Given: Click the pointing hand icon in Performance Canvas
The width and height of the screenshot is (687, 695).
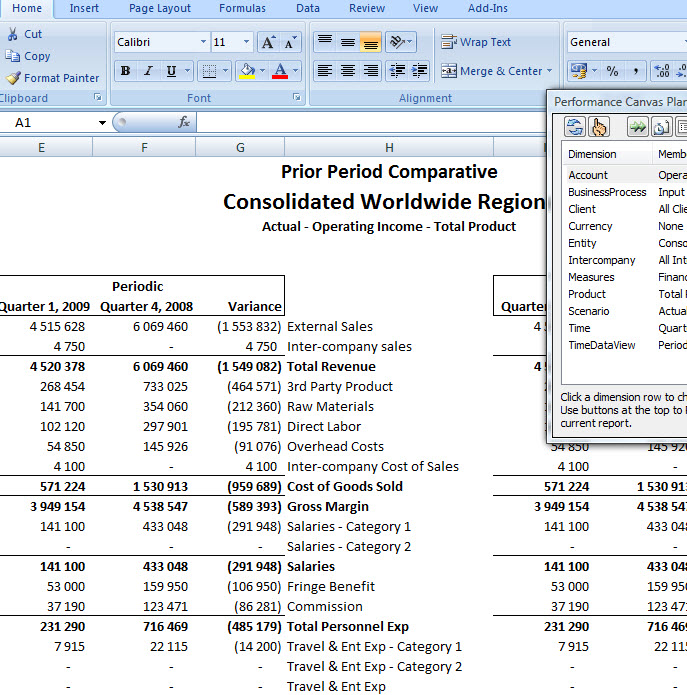Looking at the screenshot, I should 598,127.
